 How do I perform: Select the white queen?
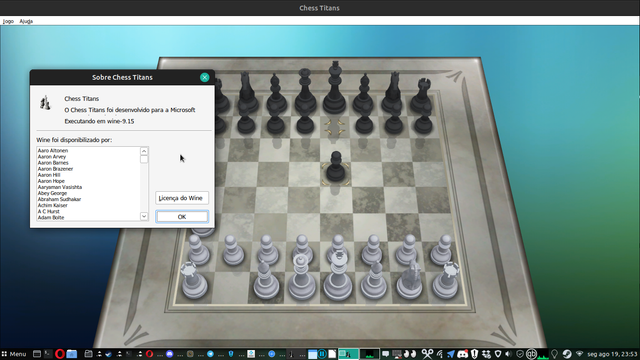[x=301, y=277]
